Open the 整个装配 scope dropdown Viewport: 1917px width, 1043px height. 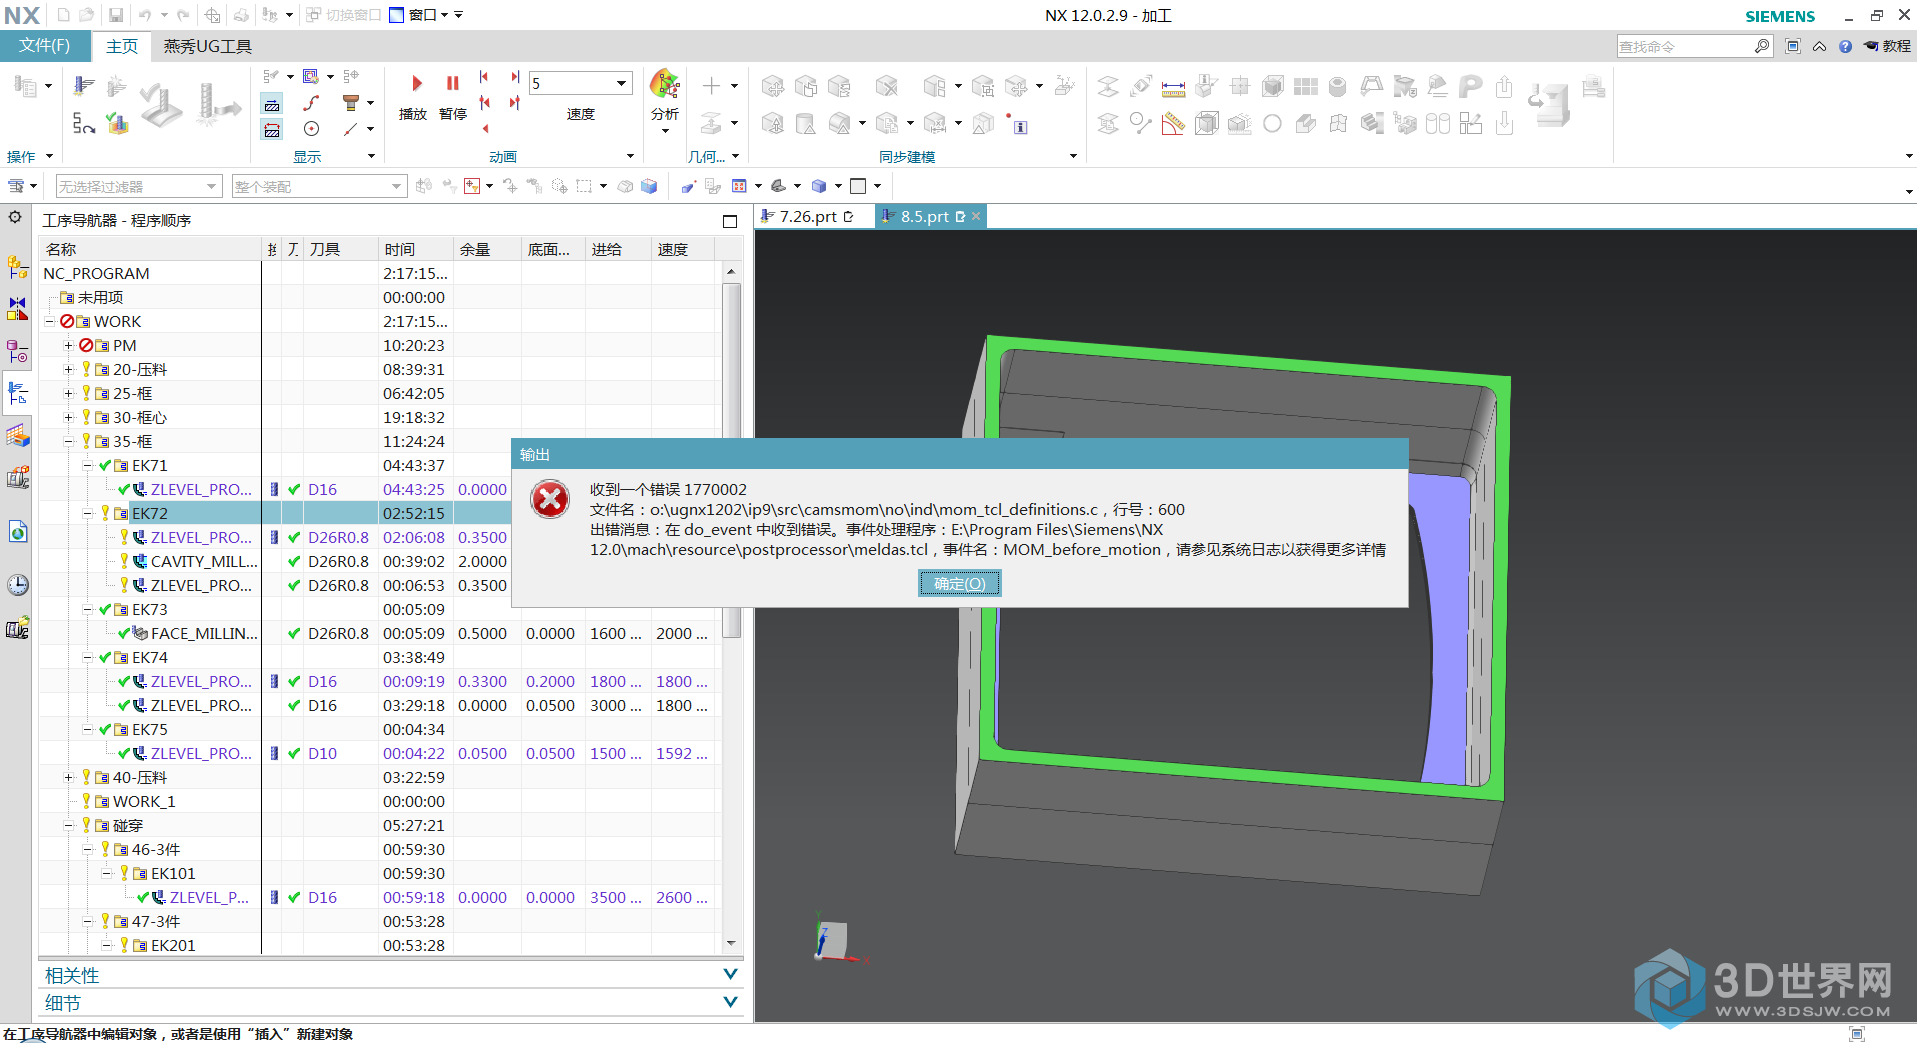point(319,186)
